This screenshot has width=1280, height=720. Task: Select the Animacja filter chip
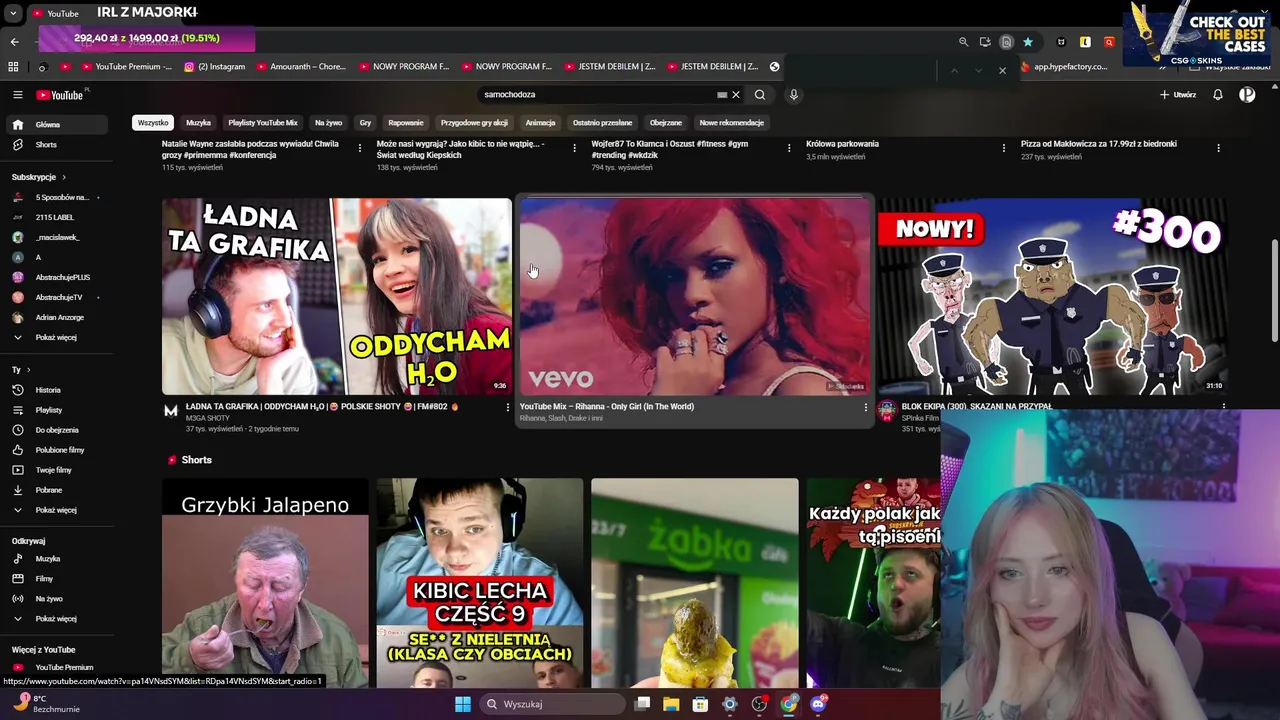[540, 123]
